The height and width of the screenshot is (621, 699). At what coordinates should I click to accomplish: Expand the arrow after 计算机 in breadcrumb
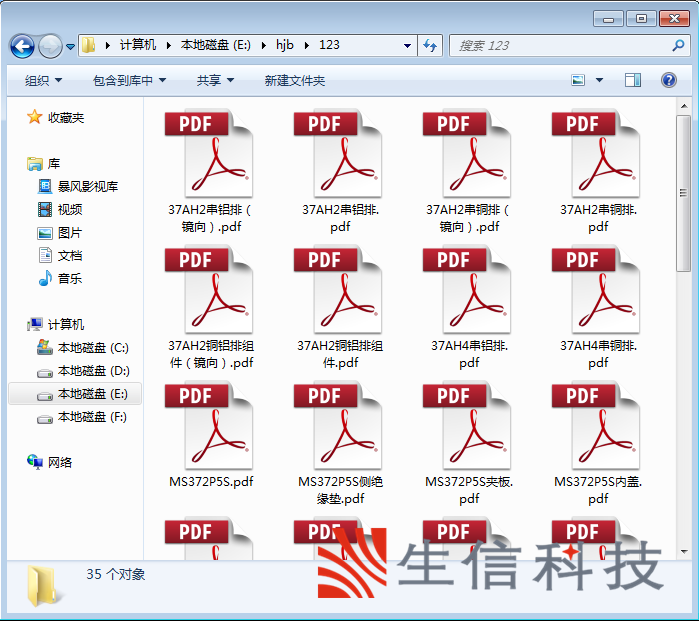click(x=169, y=45)
